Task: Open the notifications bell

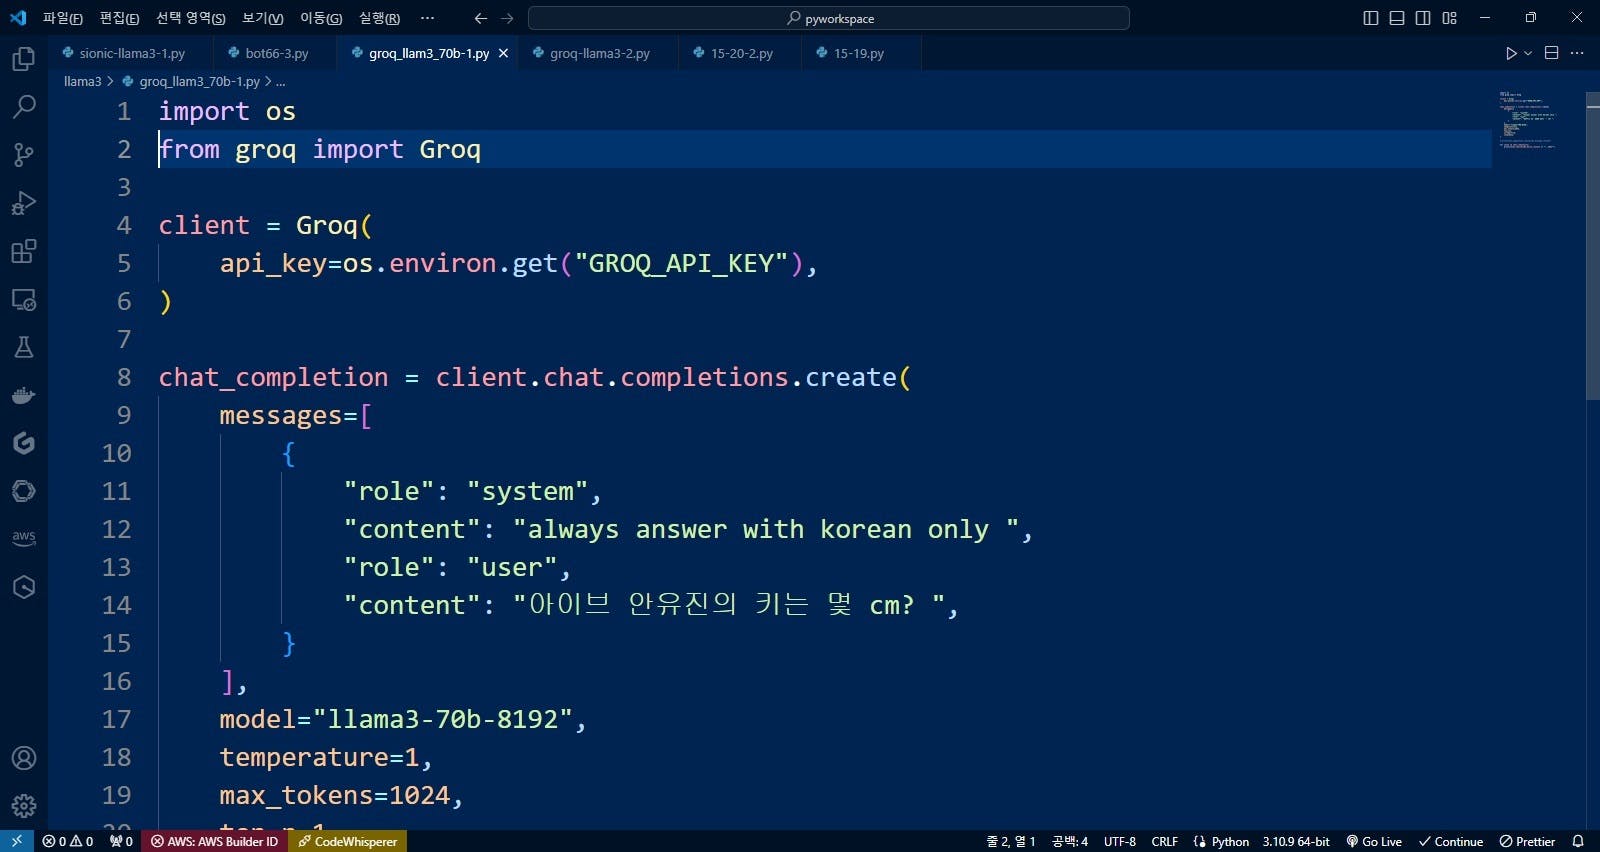Action: coord(1578,841)
